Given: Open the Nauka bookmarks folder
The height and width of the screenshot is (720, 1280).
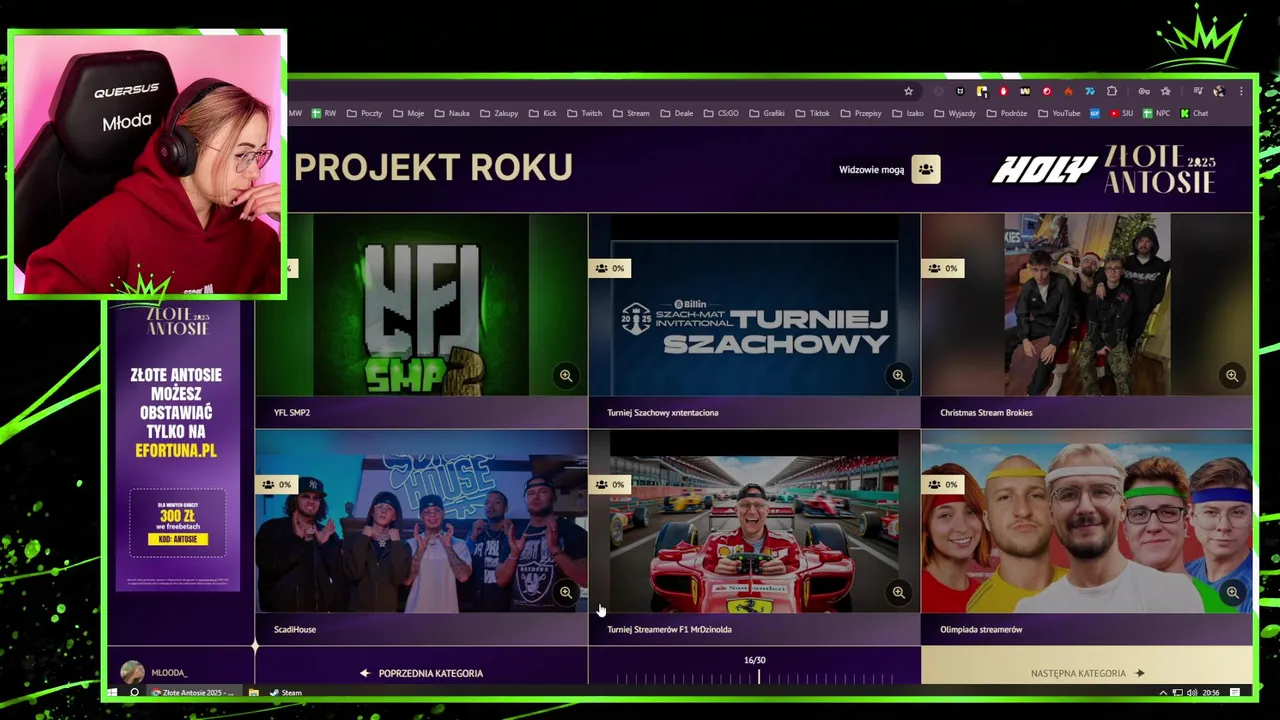Looking at the screenshot, I should tap(452, 113).
